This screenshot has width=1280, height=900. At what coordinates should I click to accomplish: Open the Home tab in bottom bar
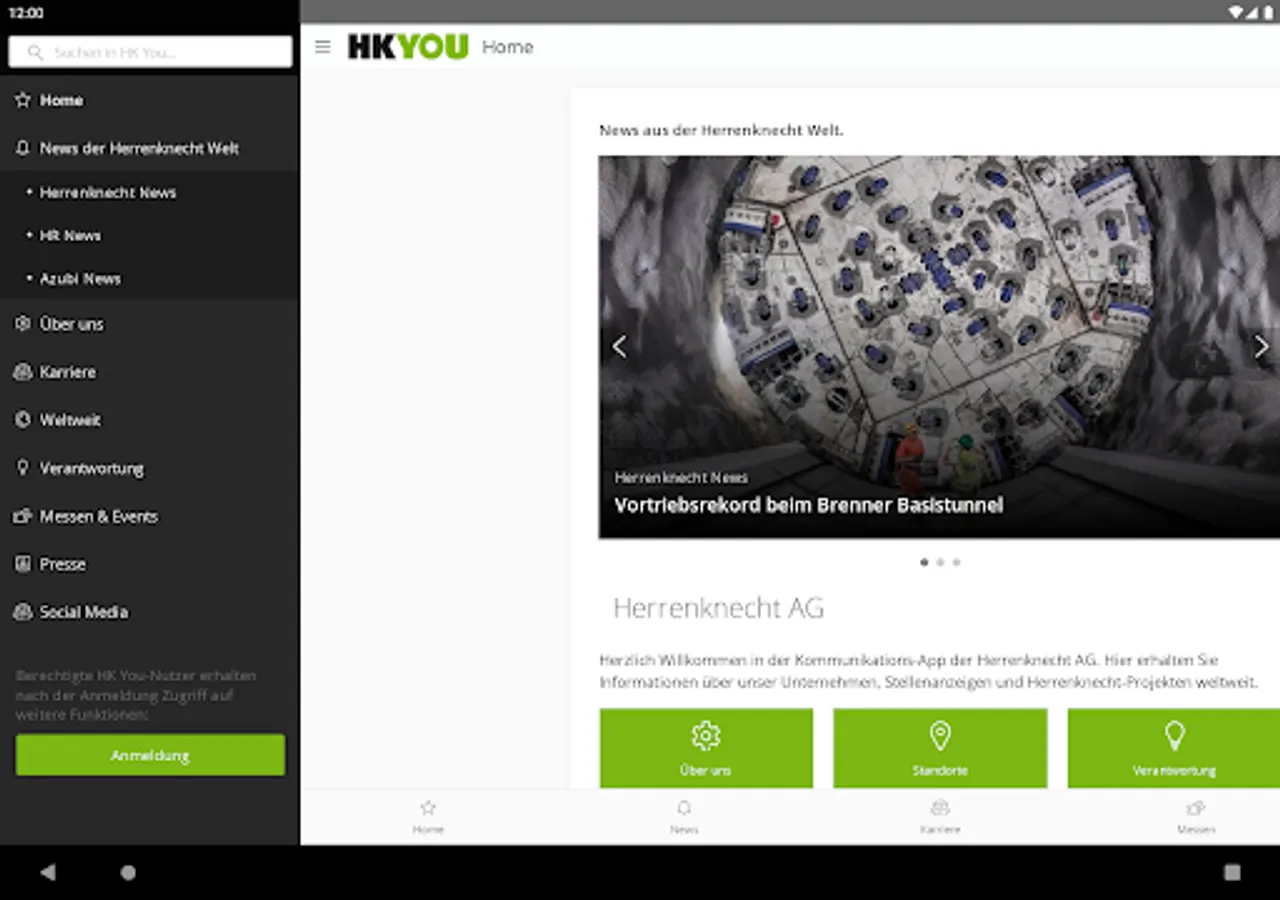[x=428, y=817]
